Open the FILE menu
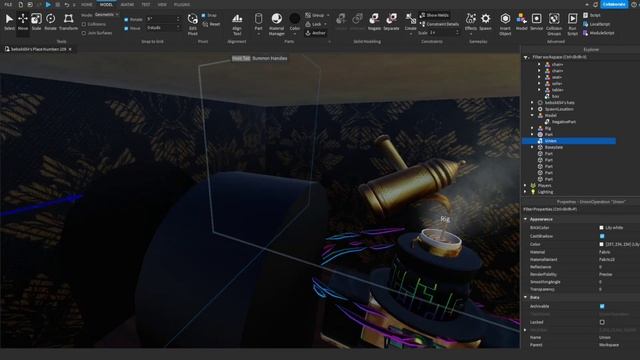This screenshot has height=360, width=640. [x=8, y=4]
